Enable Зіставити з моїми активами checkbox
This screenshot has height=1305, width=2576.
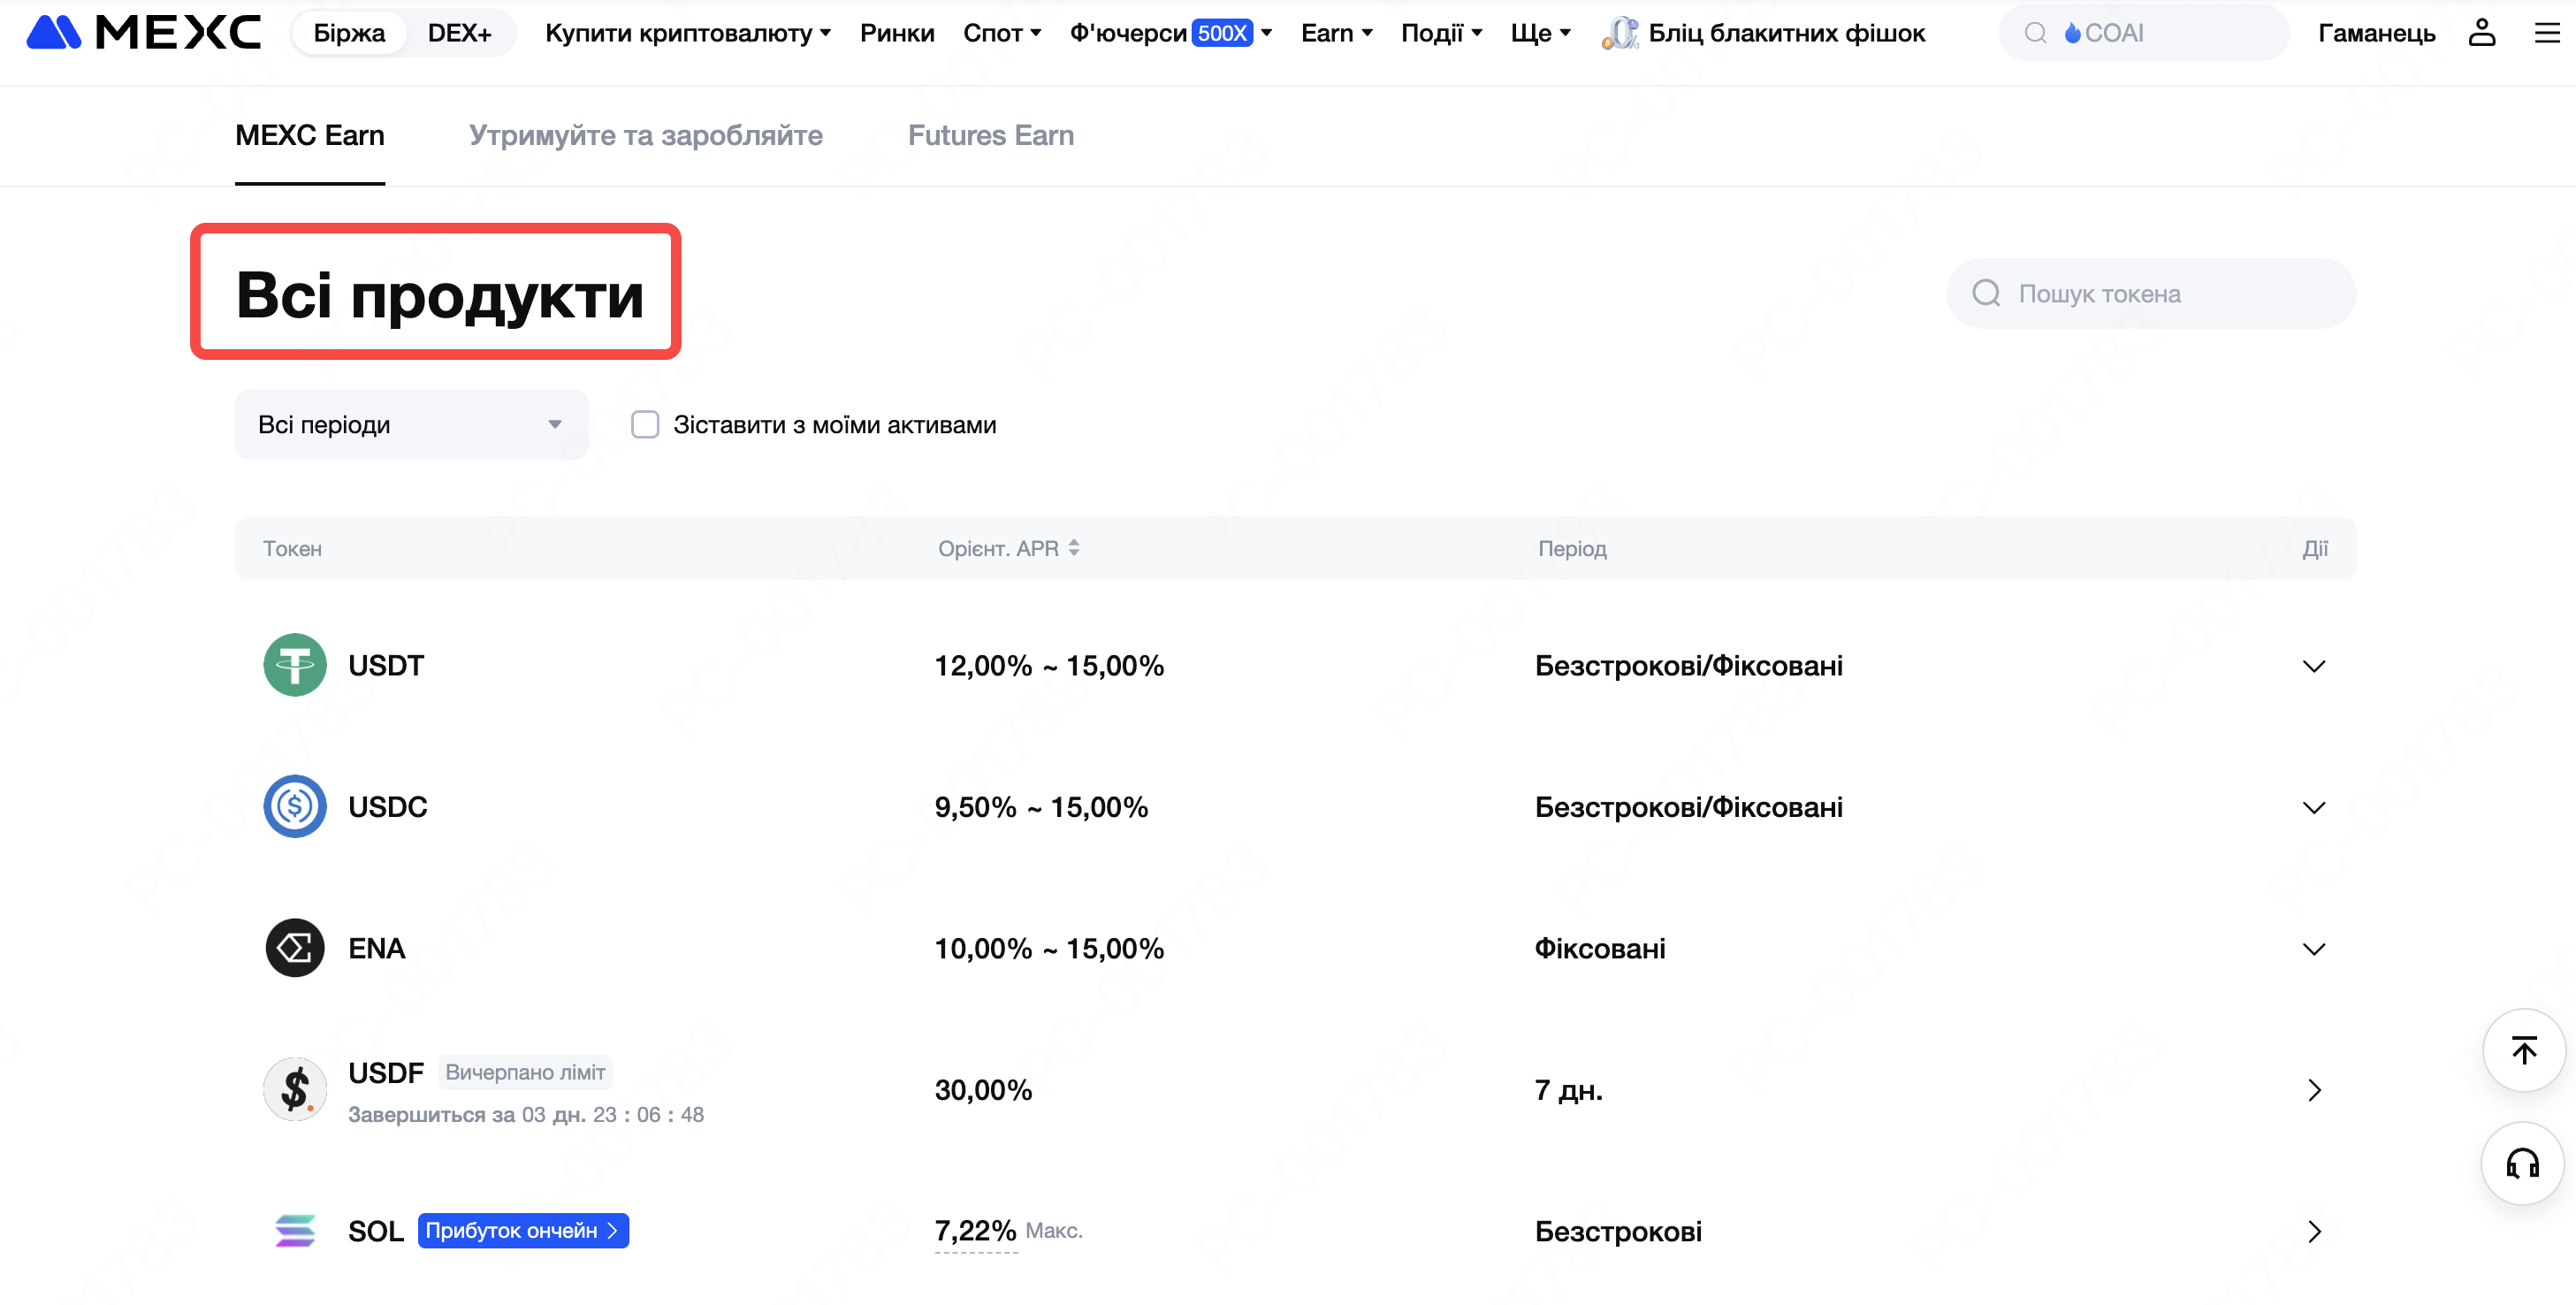(x=645, y=425)
